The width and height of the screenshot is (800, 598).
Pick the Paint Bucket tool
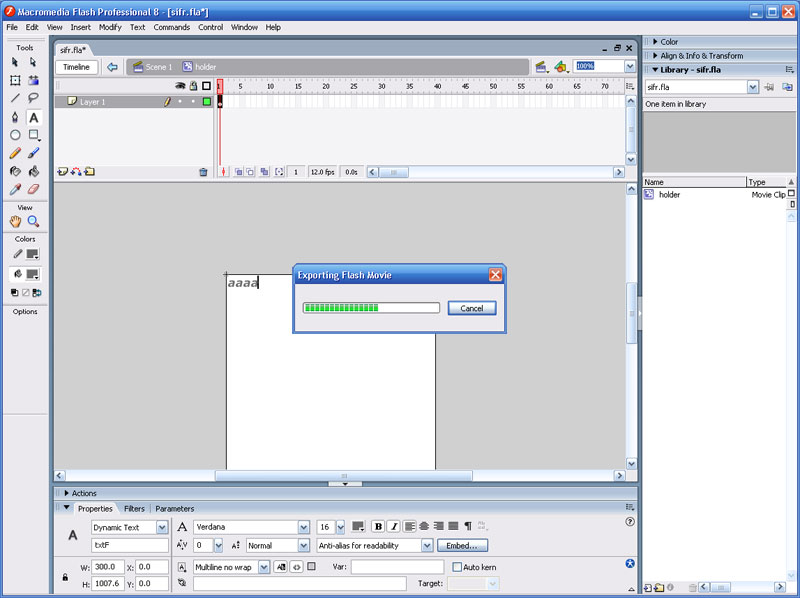(33, 171)
